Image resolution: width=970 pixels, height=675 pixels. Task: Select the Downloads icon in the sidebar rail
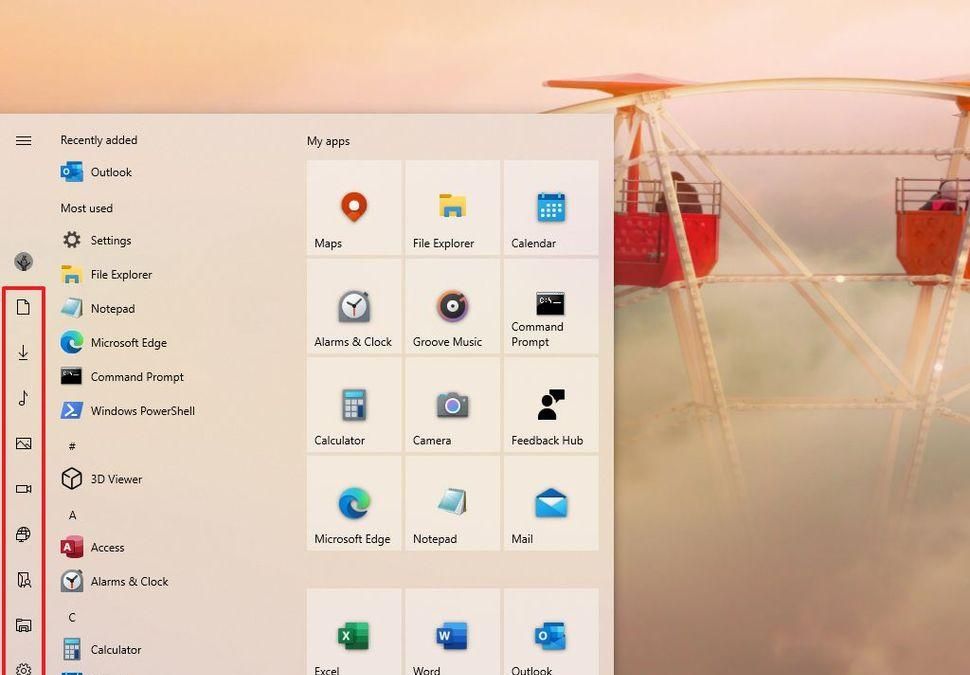(x=23, y=352)
